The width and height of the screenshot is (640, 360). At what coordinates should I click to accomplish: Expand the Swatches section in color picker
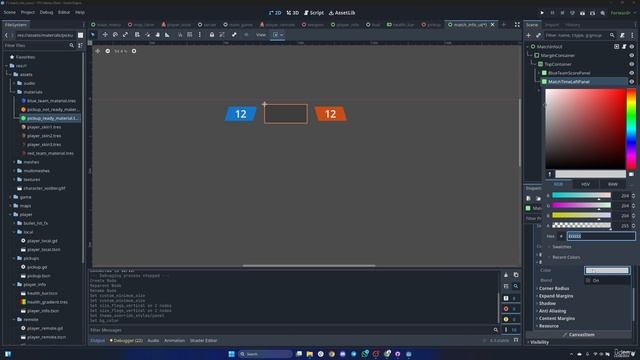coord(562,247)
